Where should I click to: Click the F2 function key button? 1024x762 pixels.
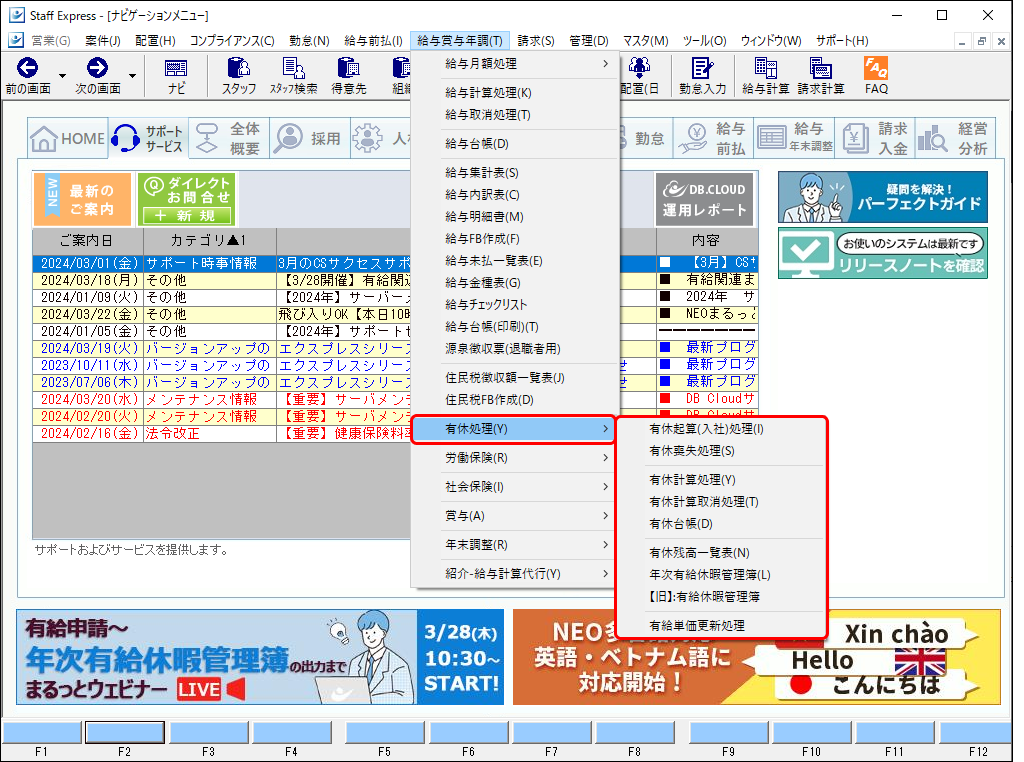pos(125,733)
